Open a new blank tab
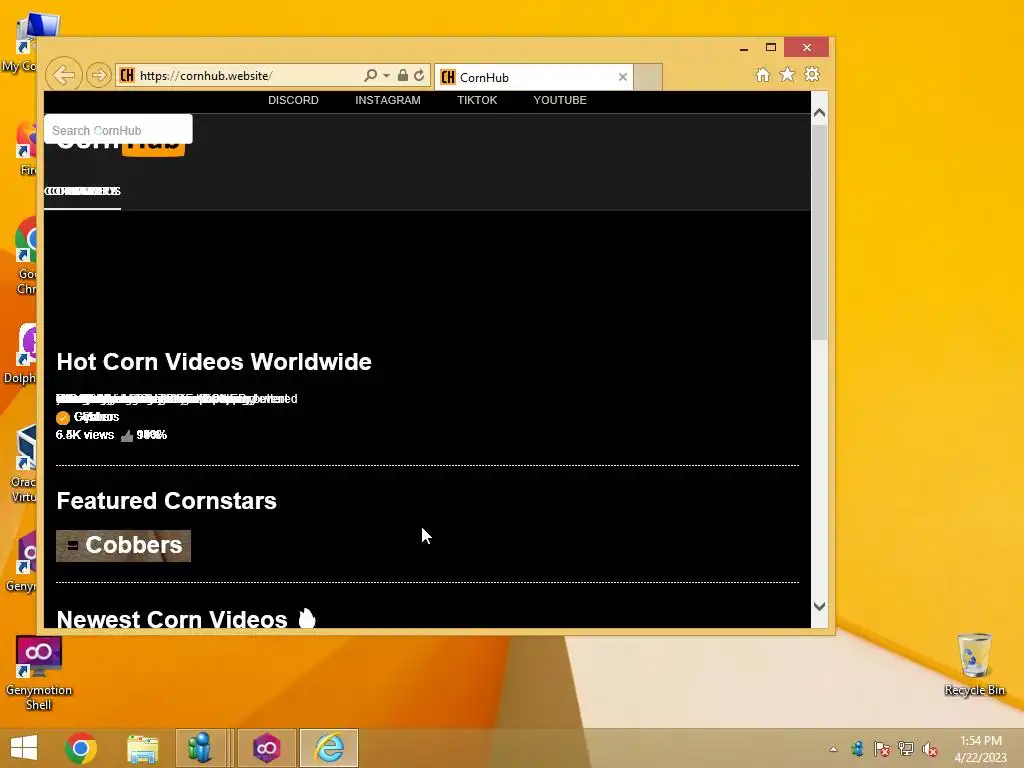Image resolution: width=1024 pixels, height=768 pixels. tap(648, 77)
